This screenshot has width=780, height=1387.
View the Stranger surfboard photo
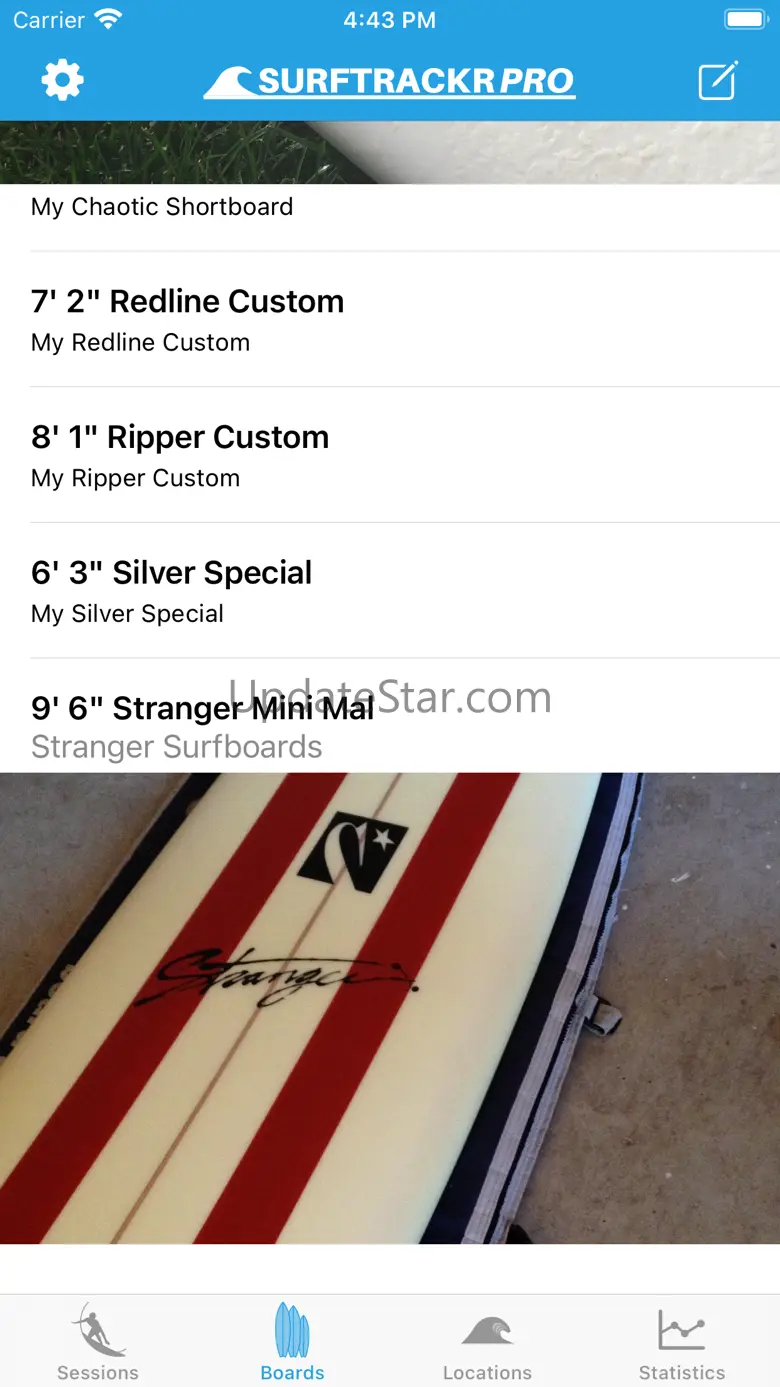coord(390,1008)
